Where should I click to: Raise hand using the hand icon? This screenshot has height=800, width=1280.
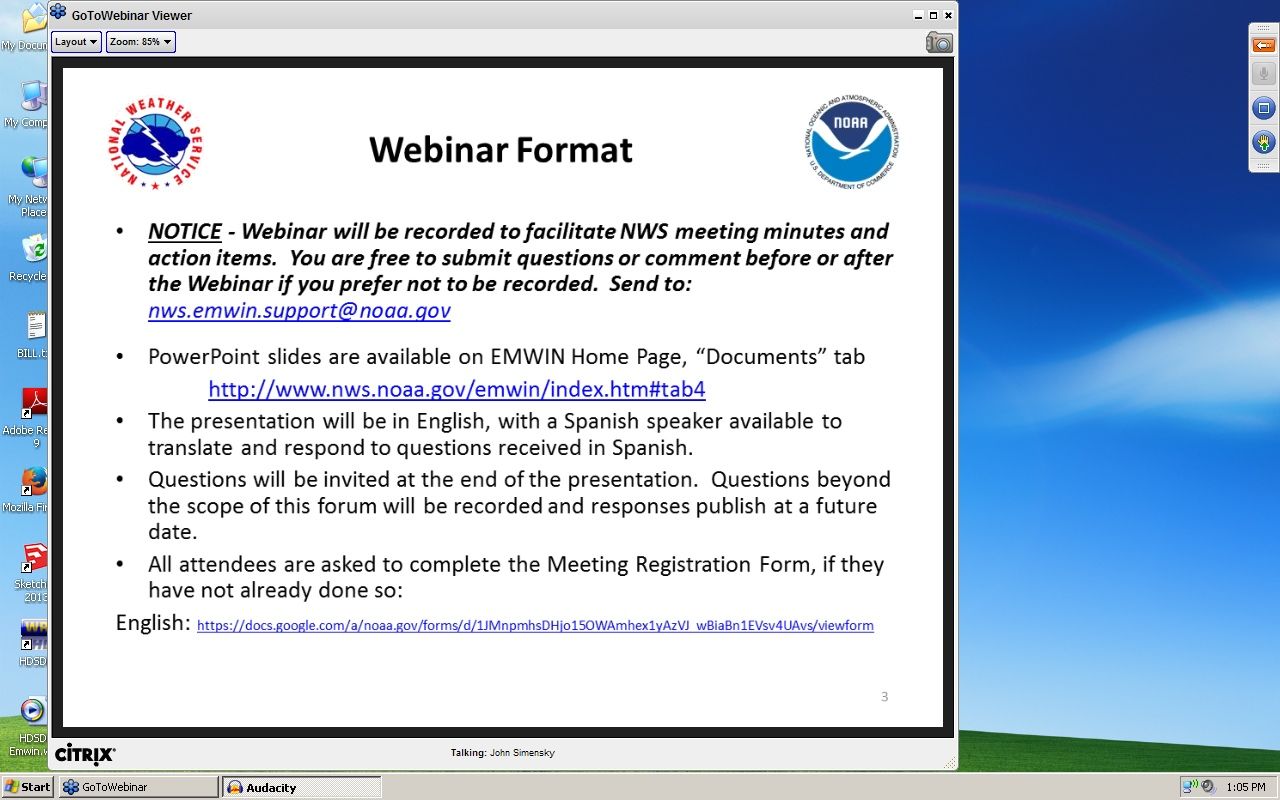(x=1263, y=142)
